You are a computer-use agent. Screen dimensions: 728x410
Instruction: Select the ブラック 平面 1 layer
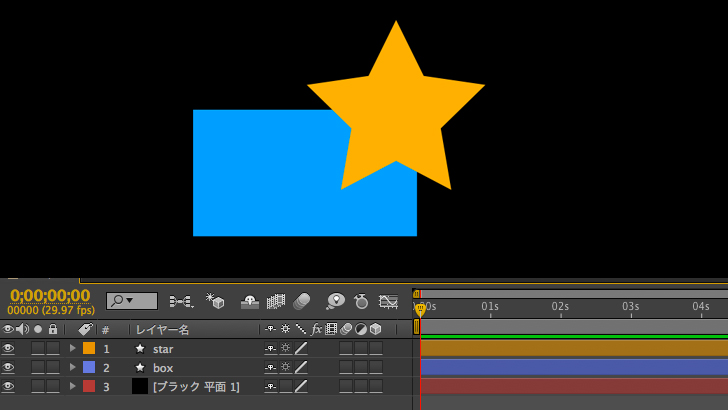tap(196, 386)
